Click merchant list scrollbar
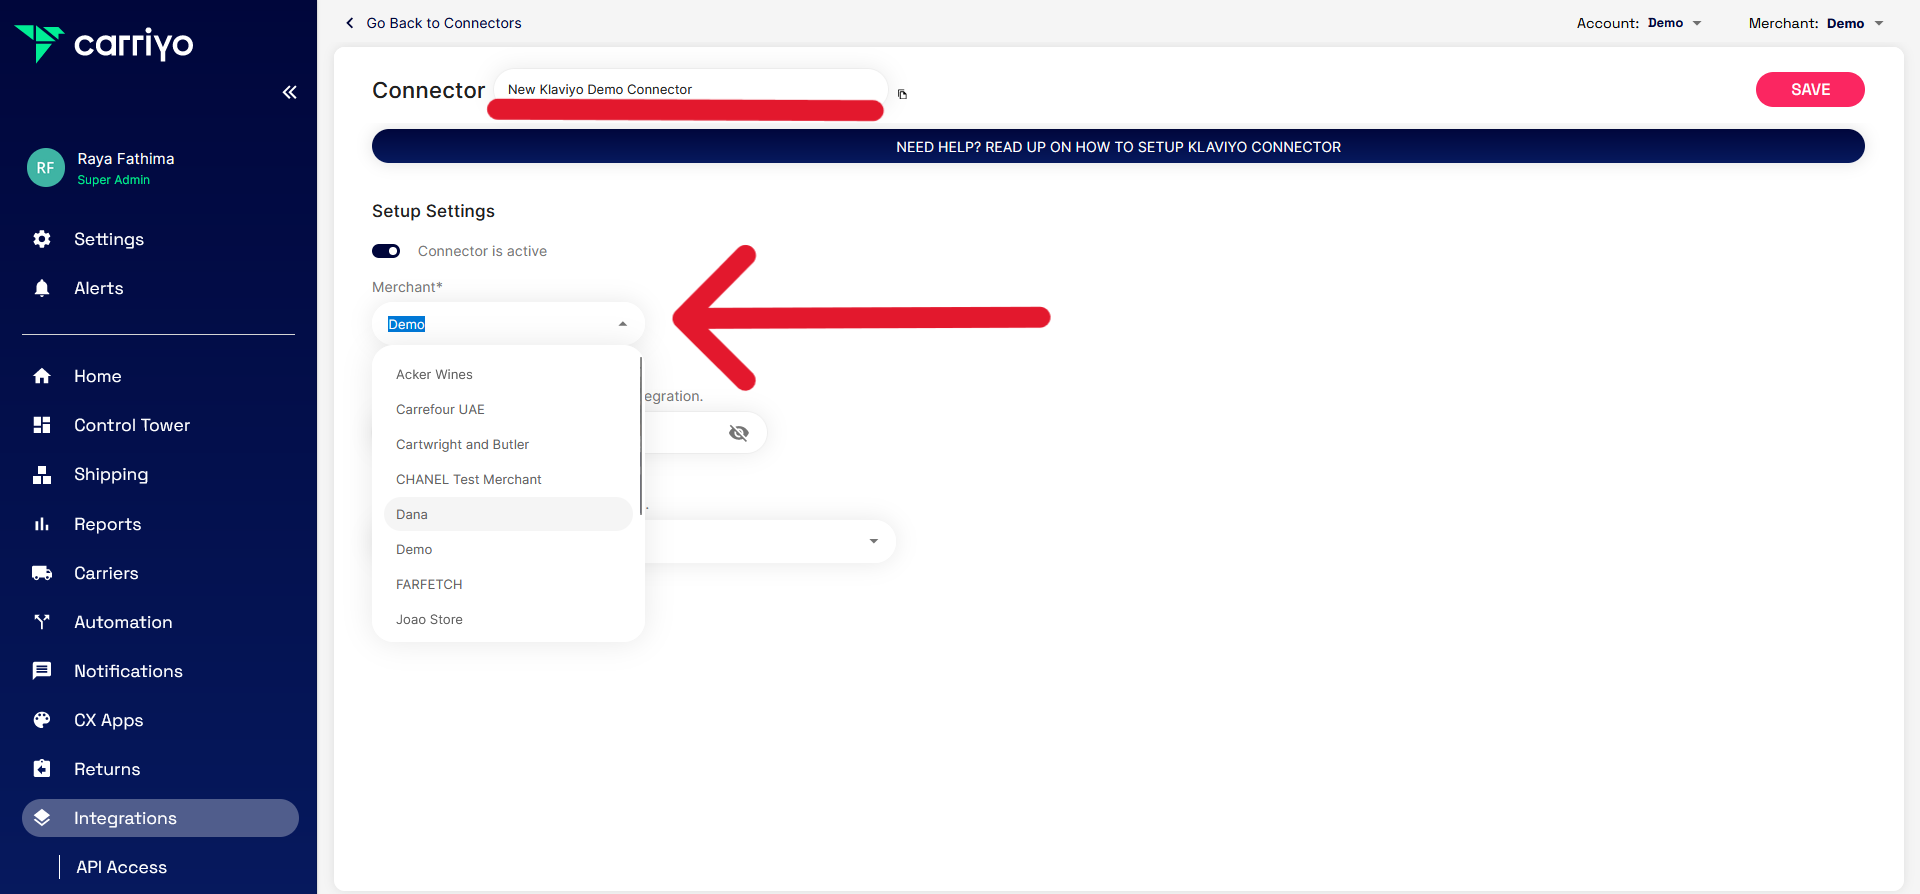 [641, 435]
